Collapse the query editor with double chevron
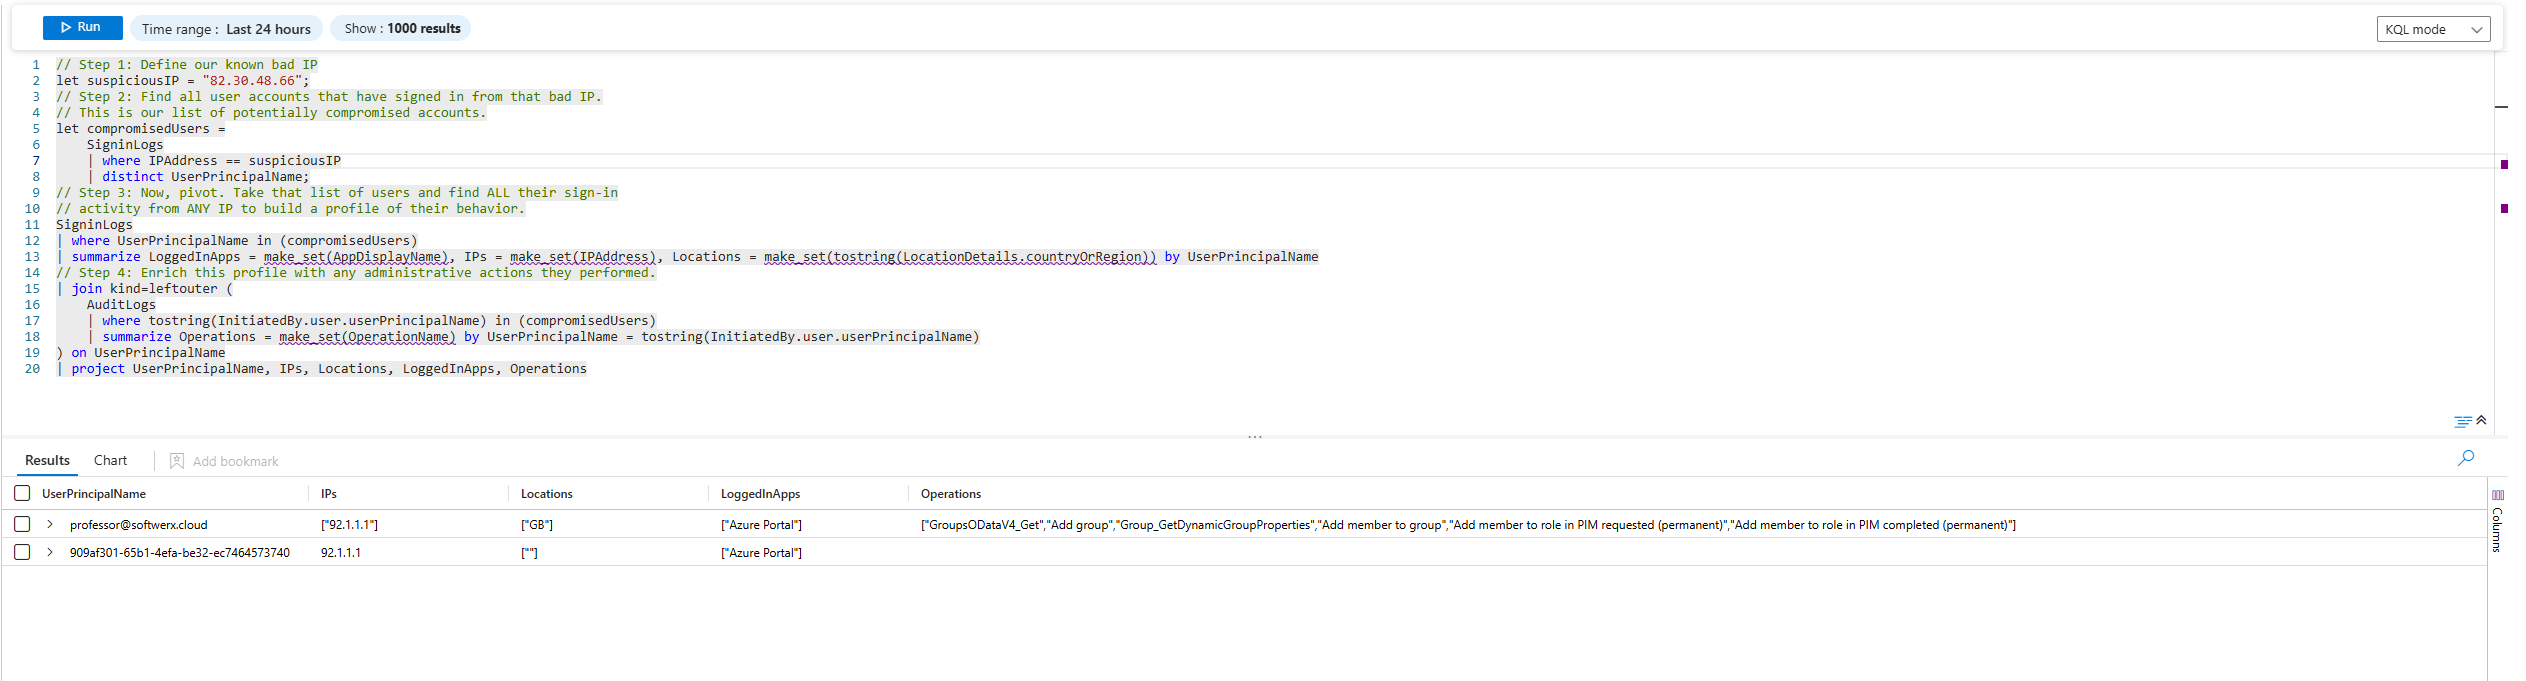 2481,421
